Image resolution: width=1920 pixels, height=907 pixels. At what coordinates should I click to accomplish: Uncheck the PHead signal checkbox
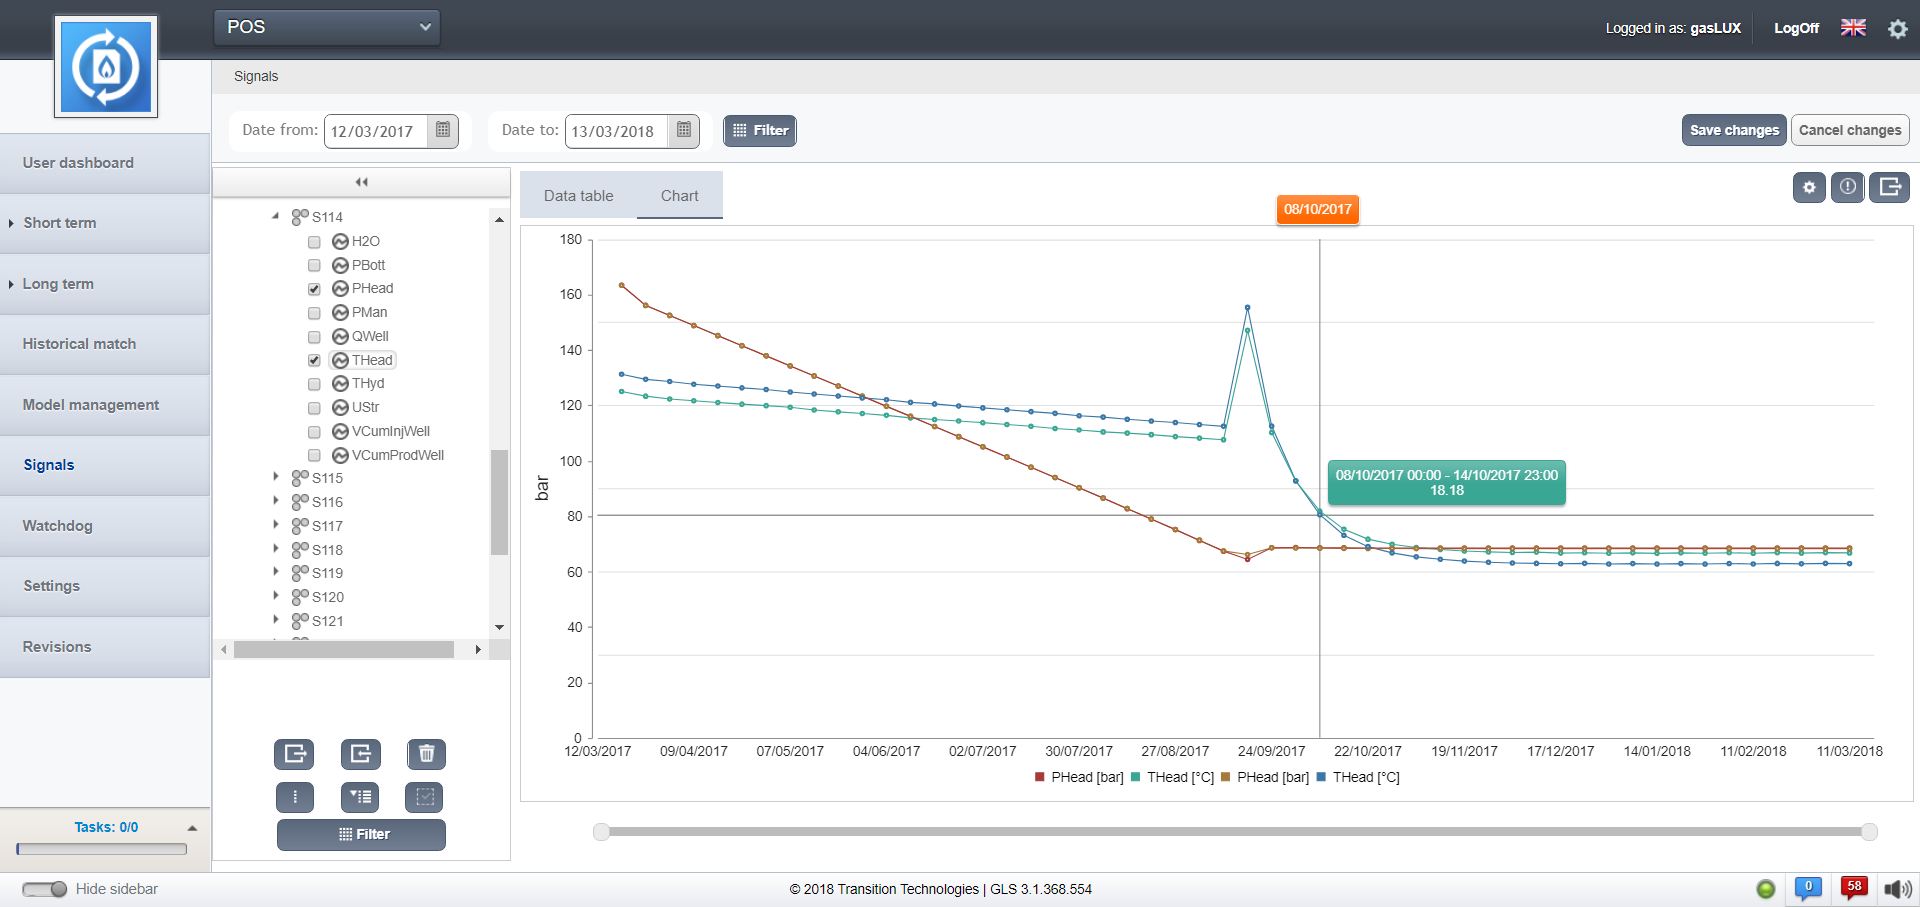pos(314,289)
